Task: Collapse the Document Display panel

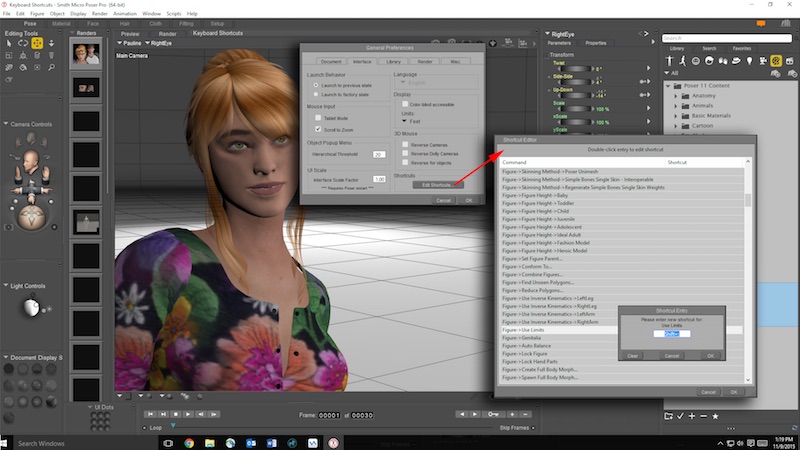Action: click(6, 357)
